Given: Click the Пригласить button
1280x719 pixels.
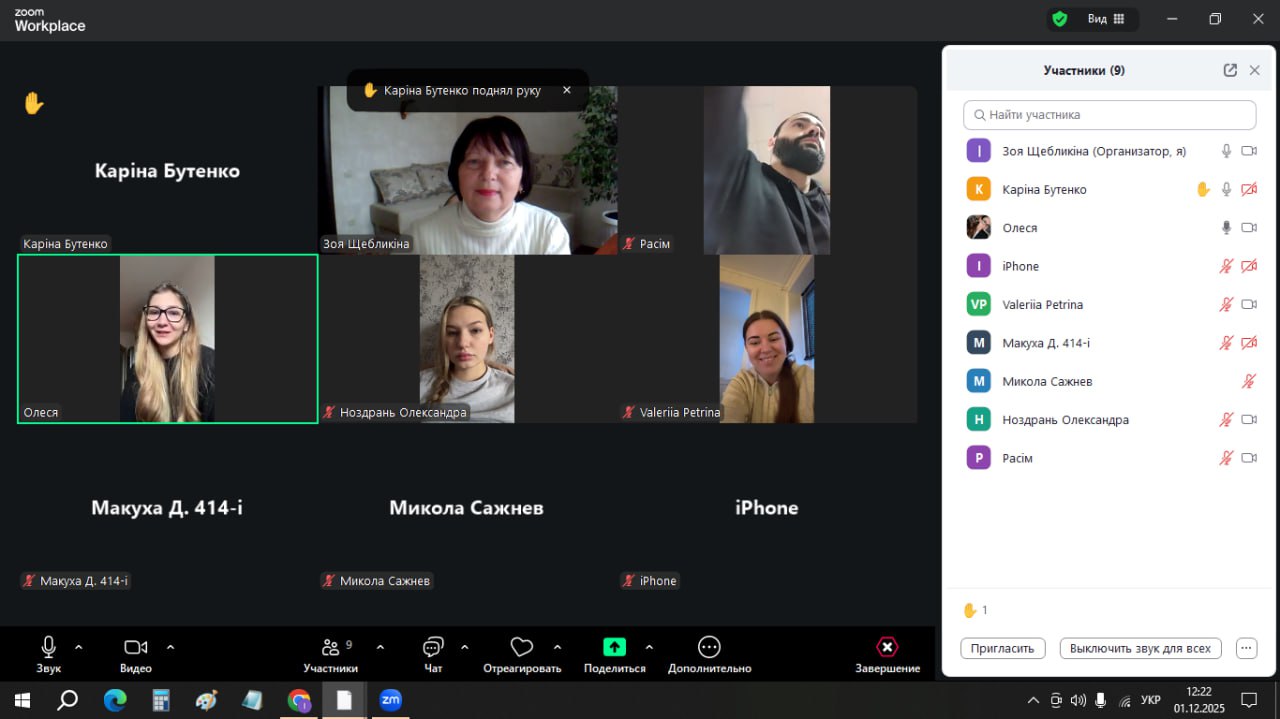Looking at the screenshot, I should [x=1002, y=648].
